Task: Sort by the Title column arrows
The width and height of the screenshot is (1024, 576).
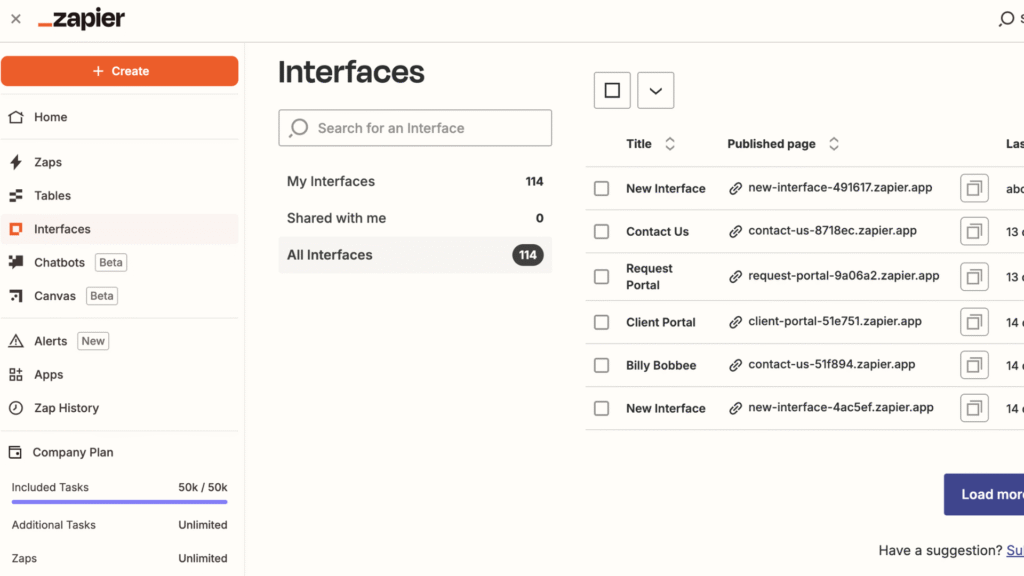Action: pos(669,144)
